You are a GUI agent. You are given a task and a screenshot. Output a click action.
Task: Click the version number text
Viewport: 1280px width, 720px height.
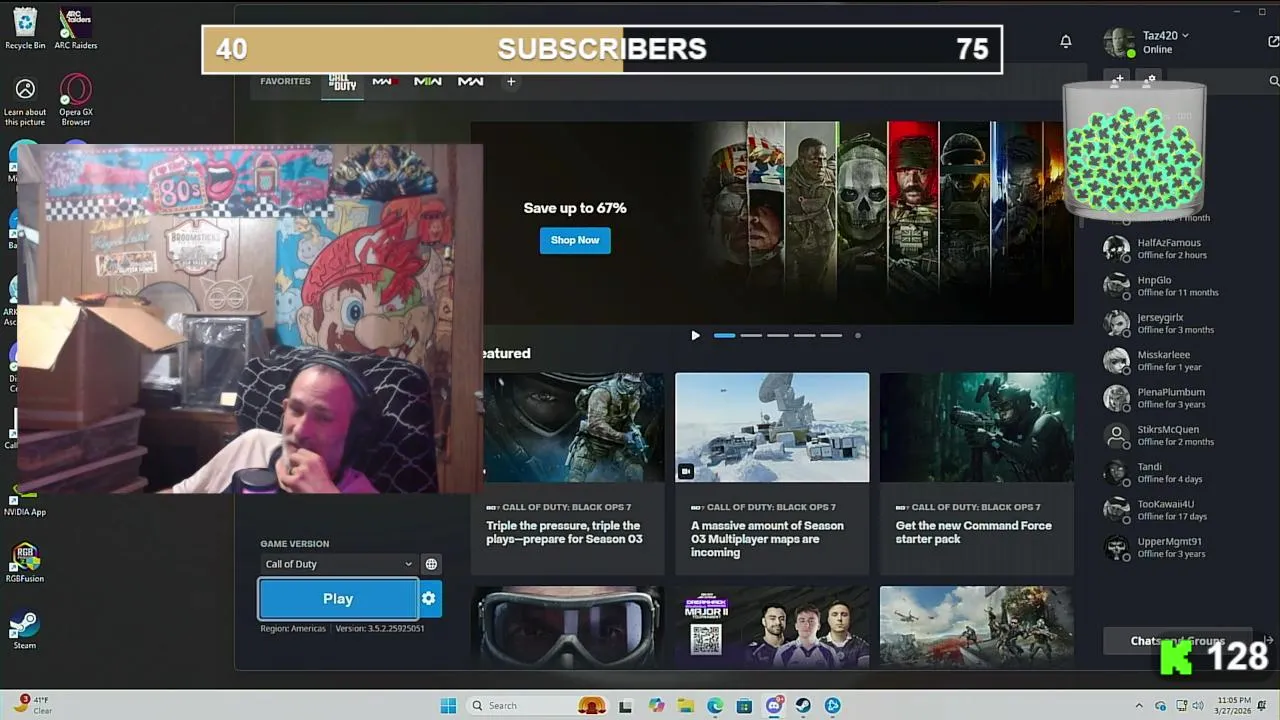point(380,628)
